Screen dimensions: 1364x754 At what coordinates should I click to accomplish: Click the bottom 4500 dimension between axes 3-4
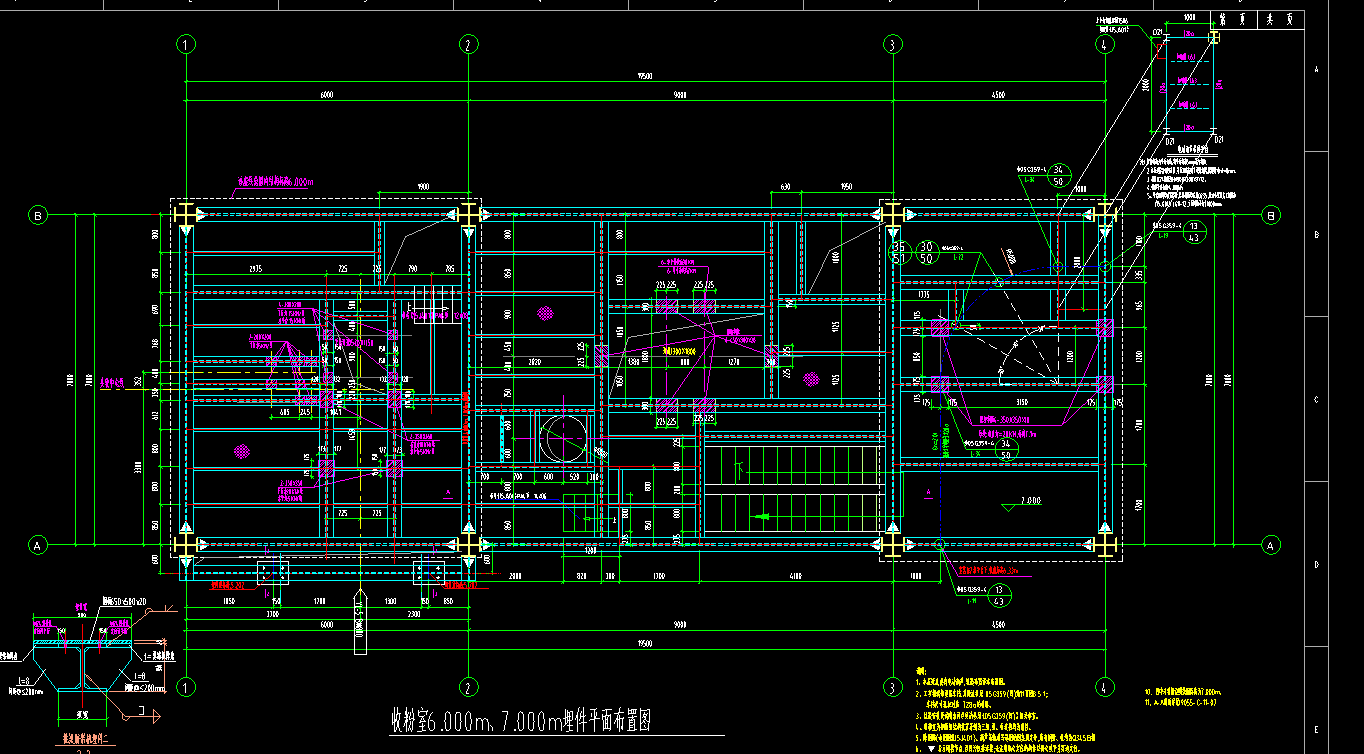(x=998, y=624)
